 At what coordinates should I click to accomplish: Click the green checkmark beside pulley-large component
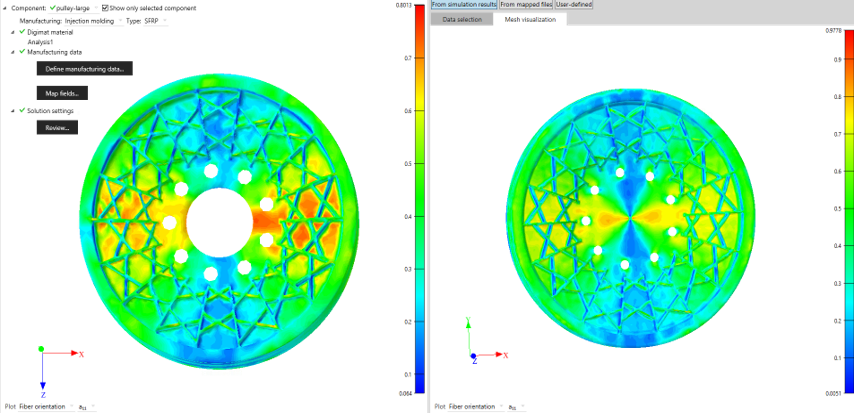[x=52, y=8]
